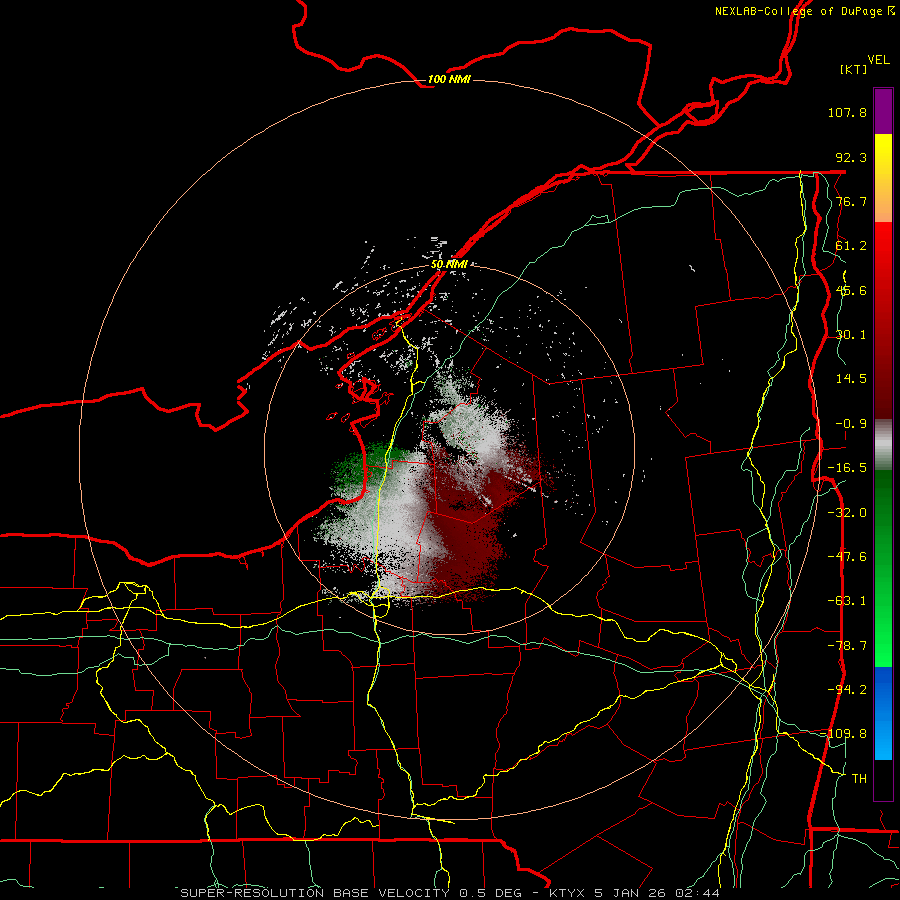Click the 14.5 velocity scale value

point(850,379)
